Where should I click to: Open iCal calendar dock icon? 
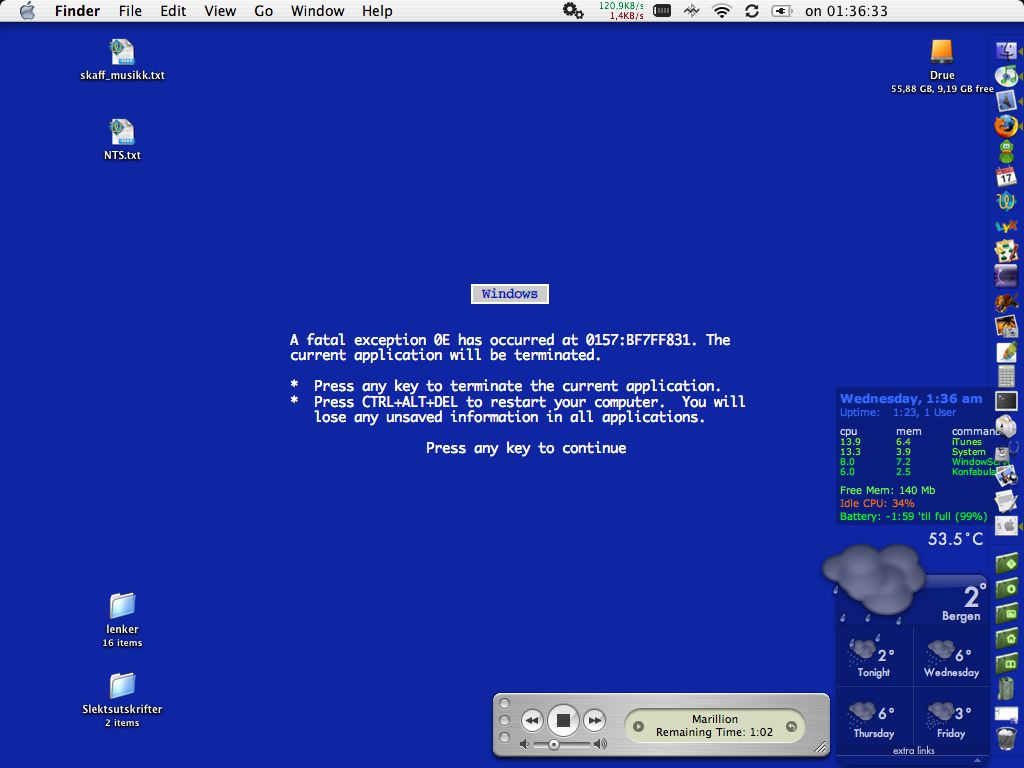coord(1006,176)
